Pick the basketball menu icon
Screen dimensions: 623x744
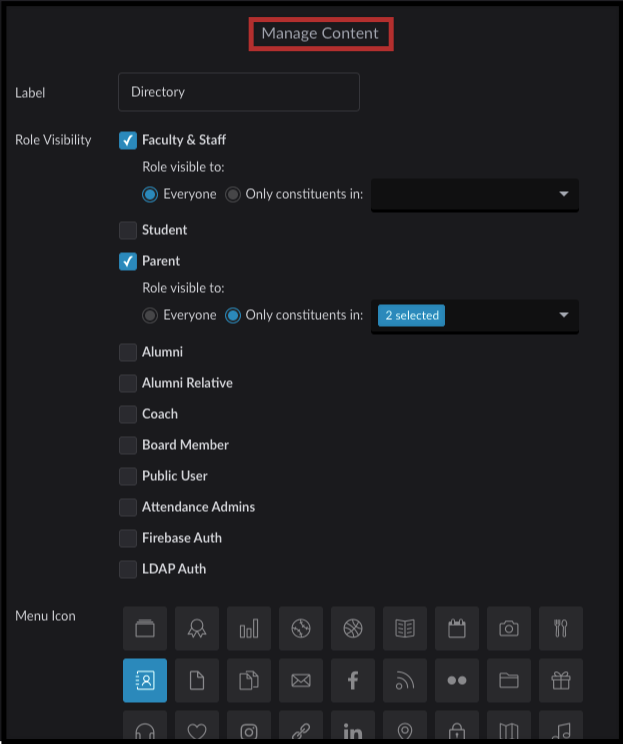353,628
